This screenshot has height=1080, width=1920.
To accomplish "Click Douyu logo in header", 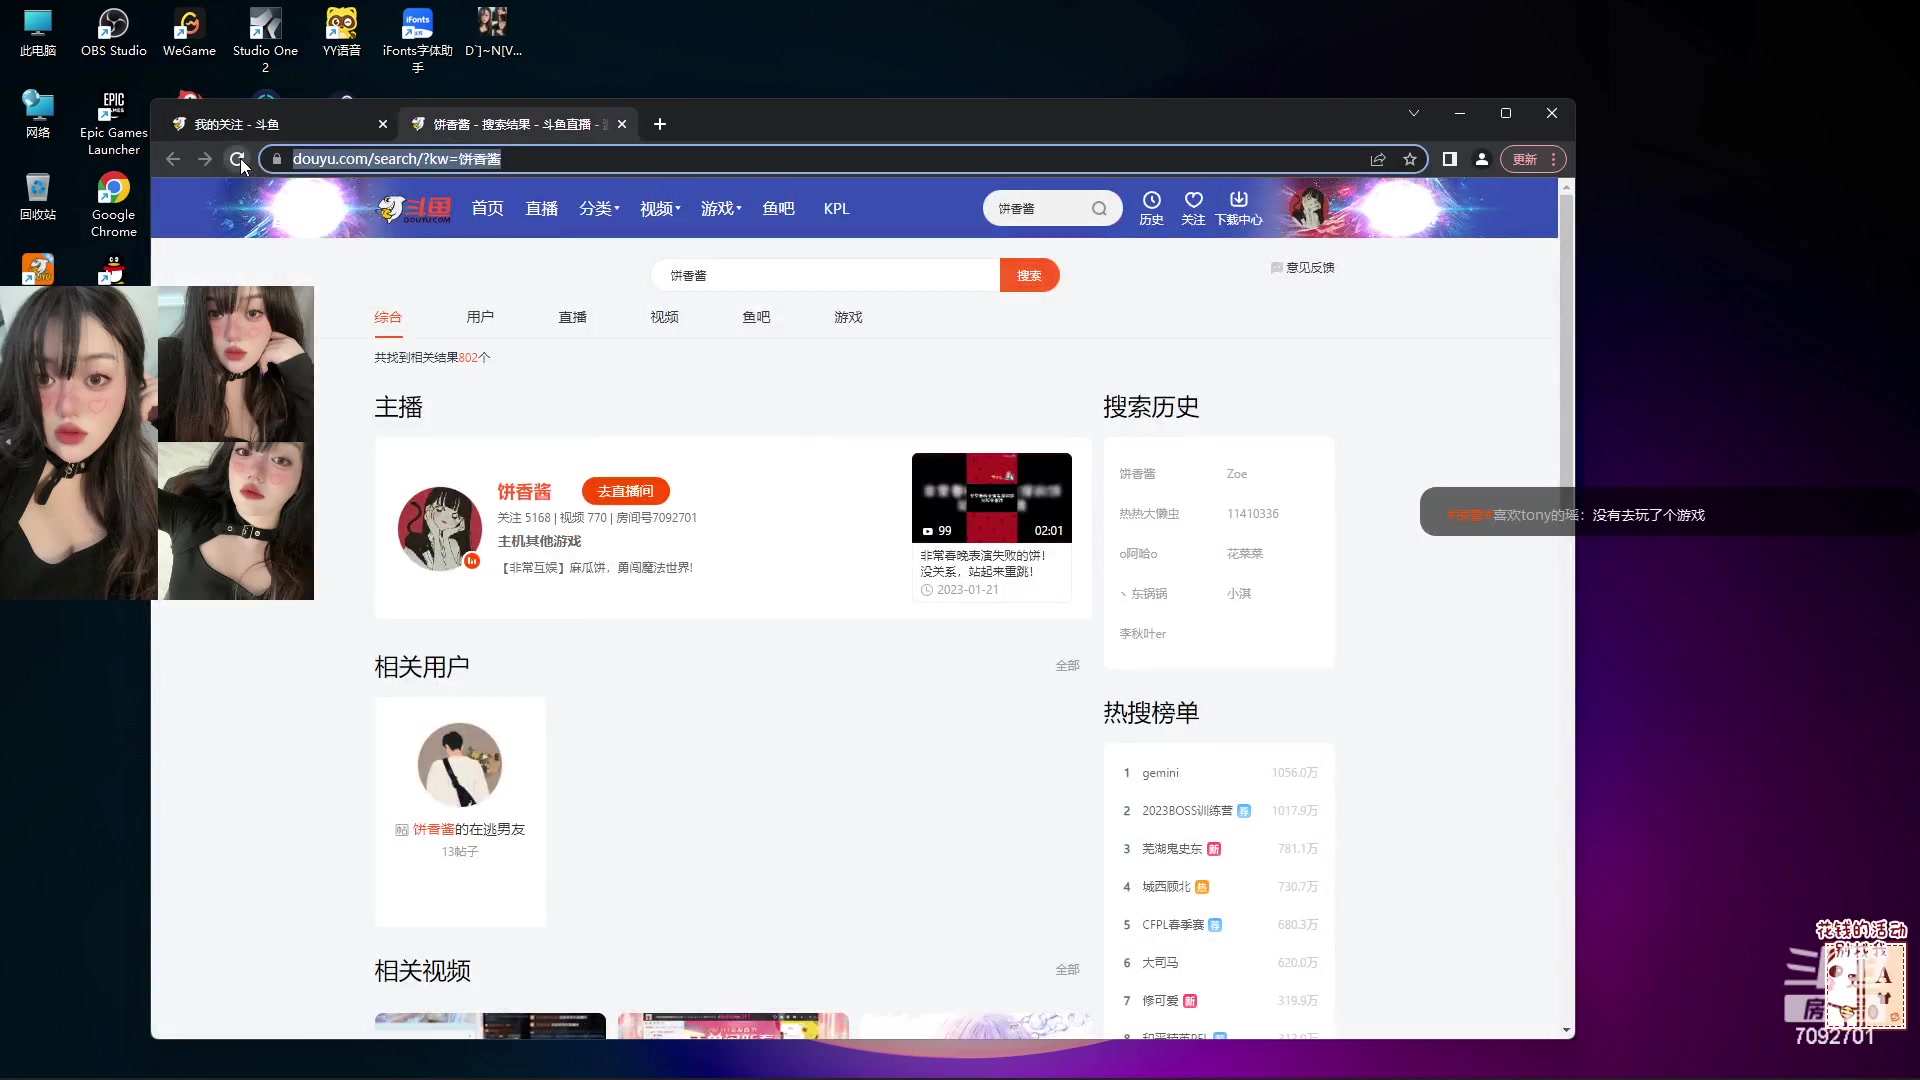I will point(415,208).
